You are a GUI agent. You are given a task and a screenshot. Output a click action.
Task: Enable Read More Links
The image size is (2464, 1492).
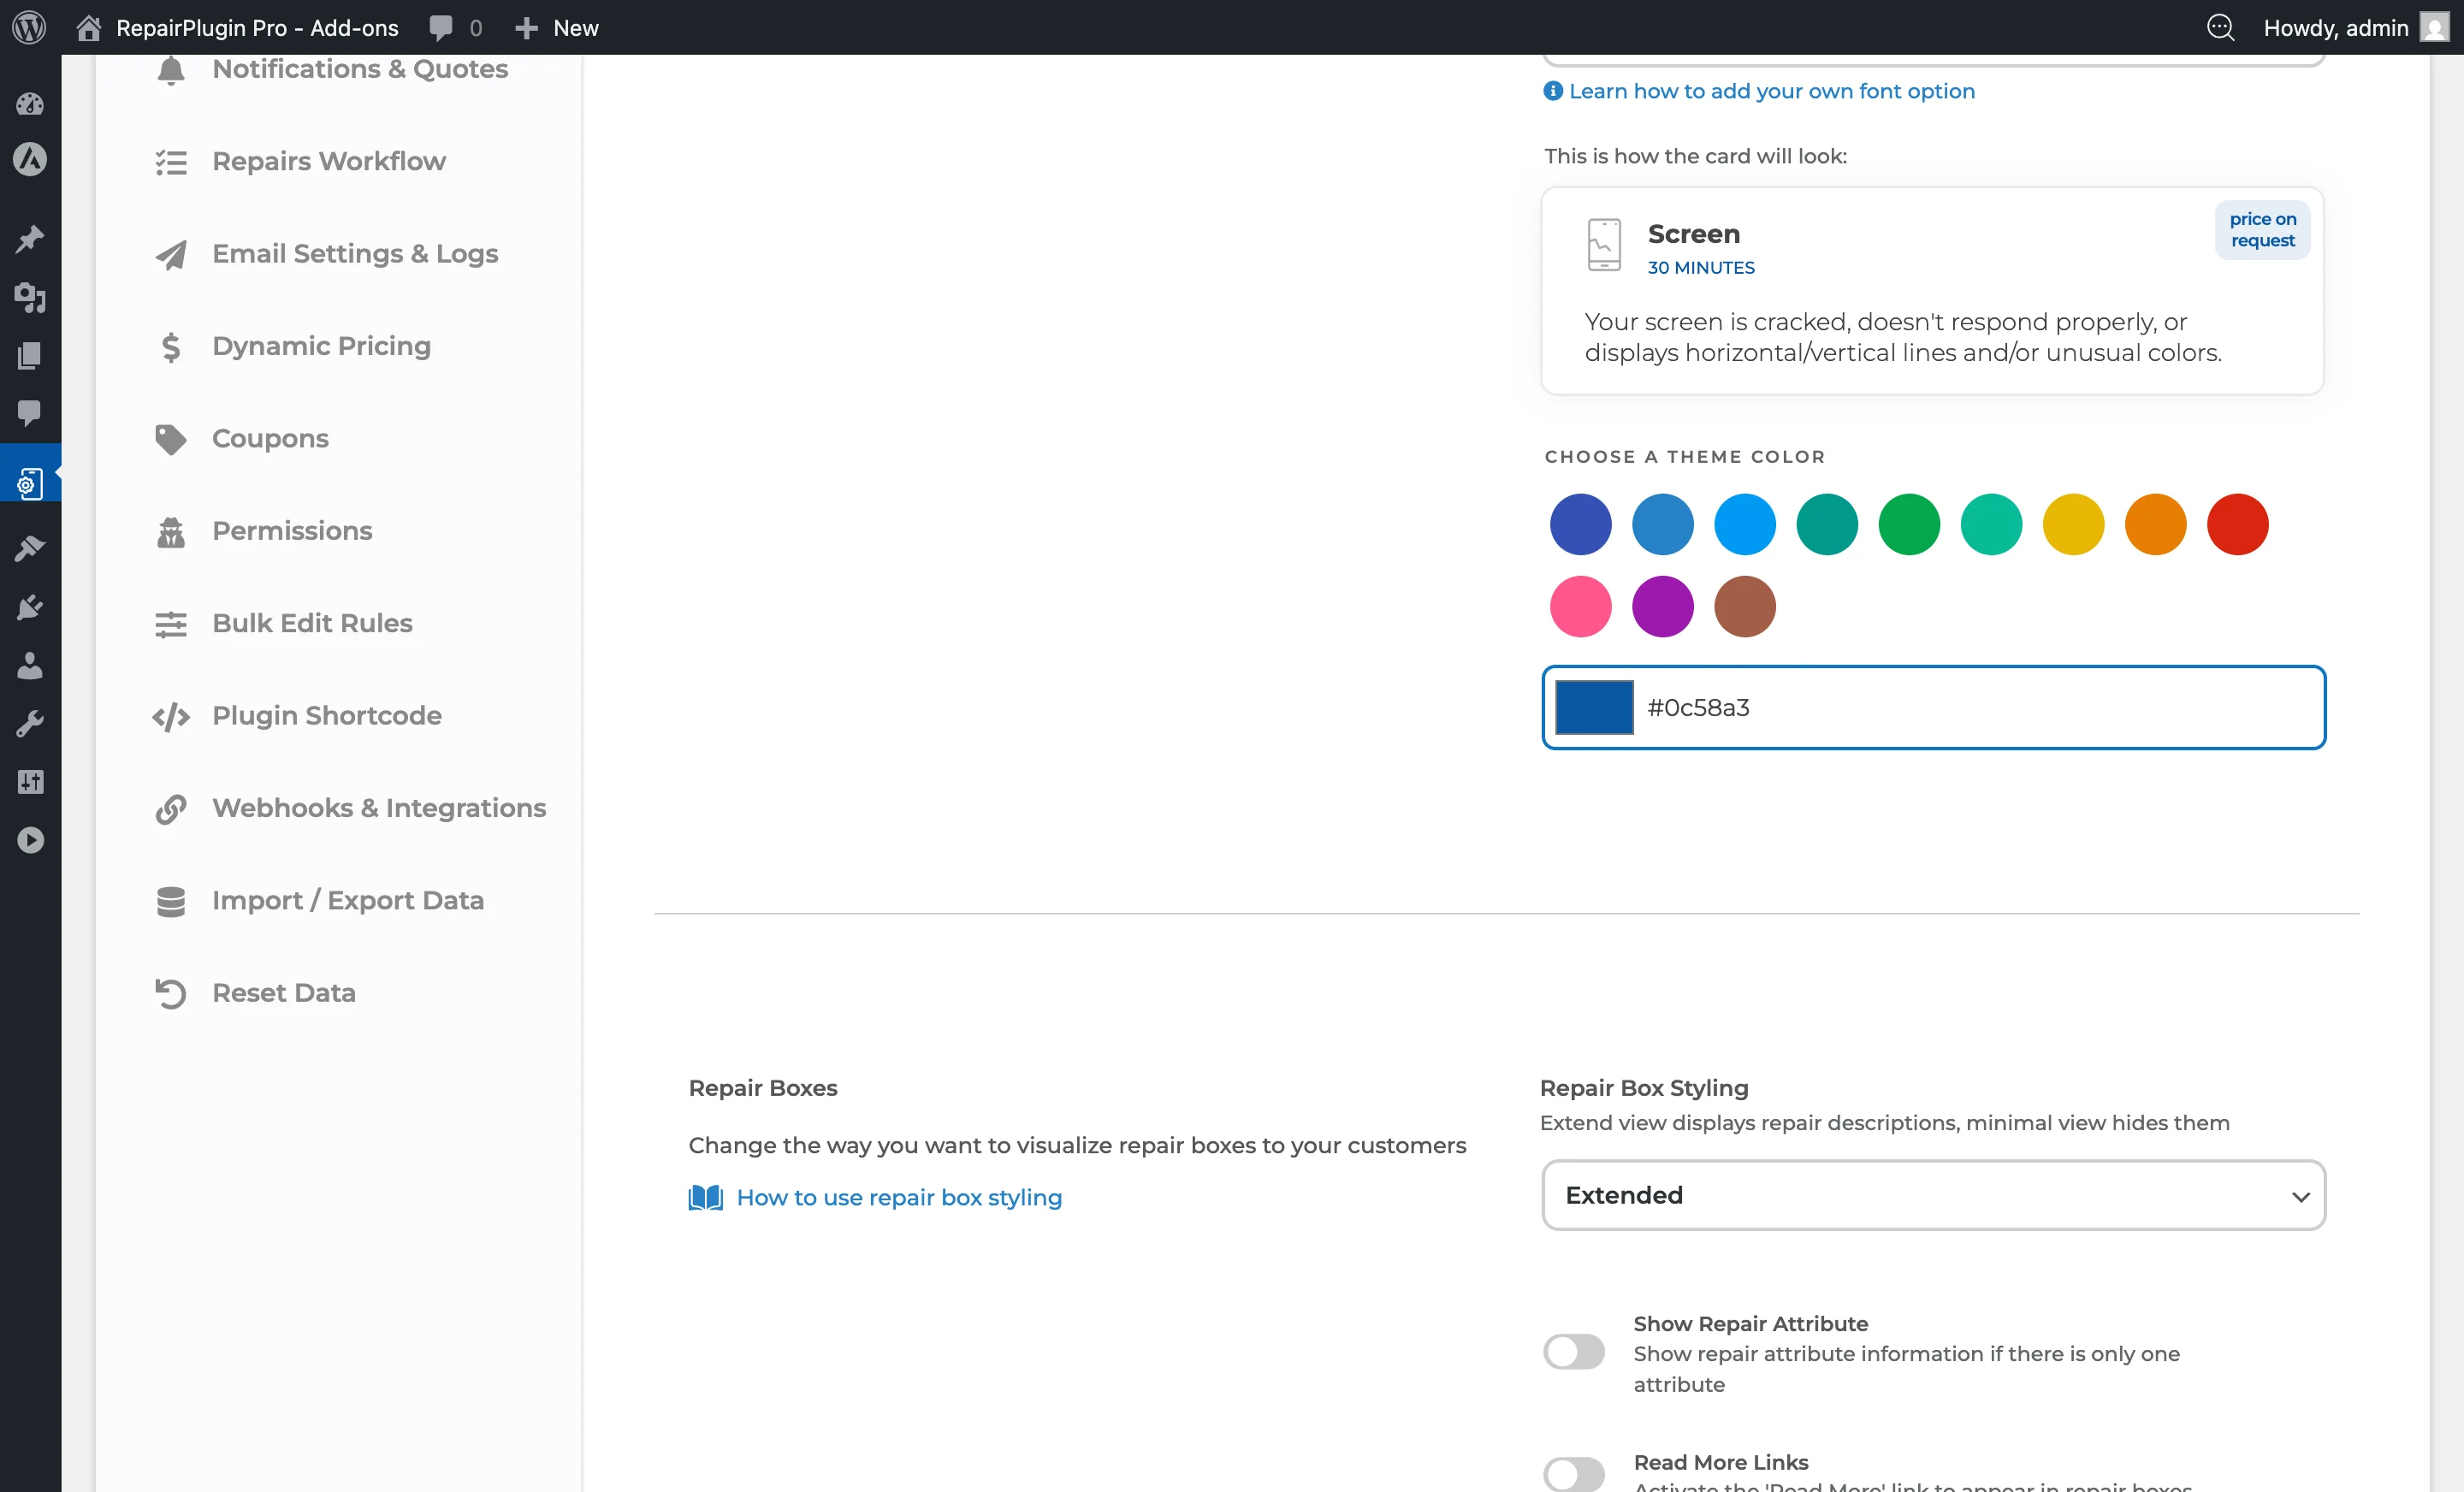tap(1574, 1472)
